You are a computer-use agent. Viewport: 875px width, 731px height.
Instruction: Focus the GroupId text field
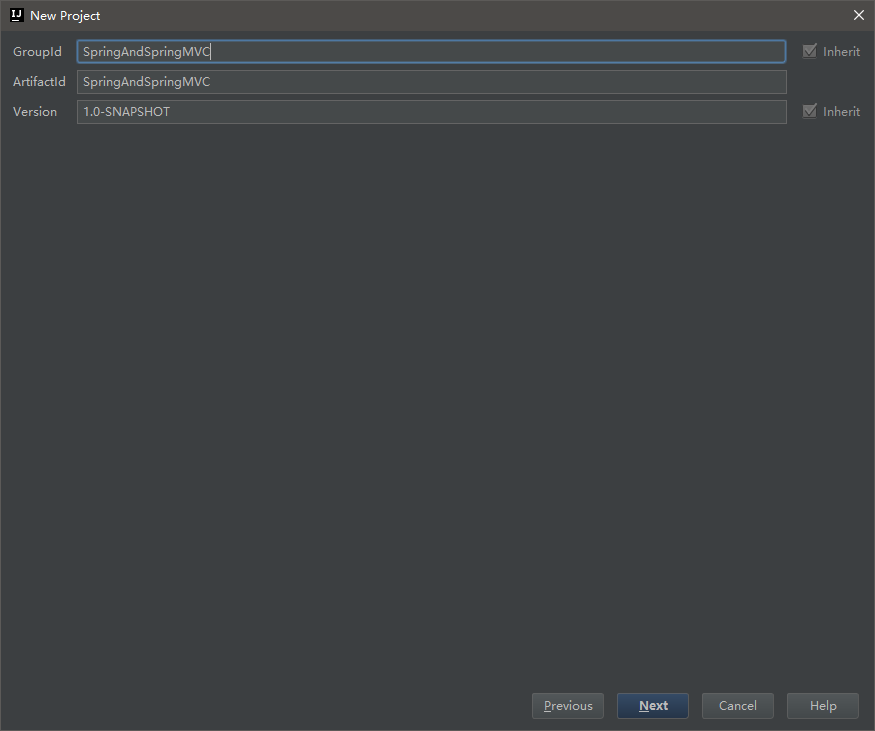431,51
